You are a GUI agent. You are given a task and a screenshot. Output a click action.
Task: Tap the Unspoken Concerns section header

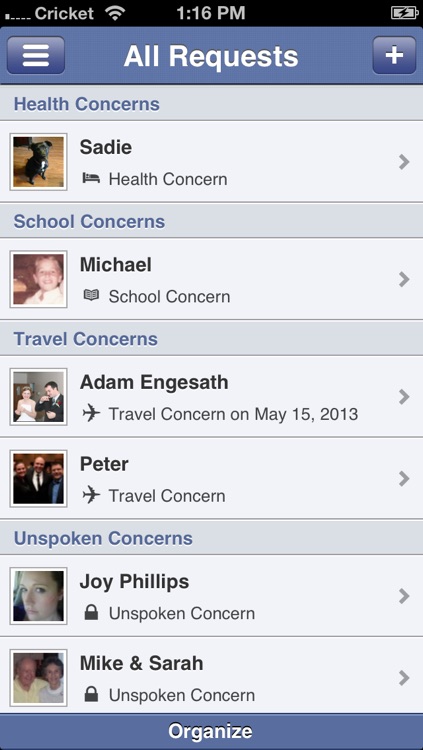tap(212, 538)
